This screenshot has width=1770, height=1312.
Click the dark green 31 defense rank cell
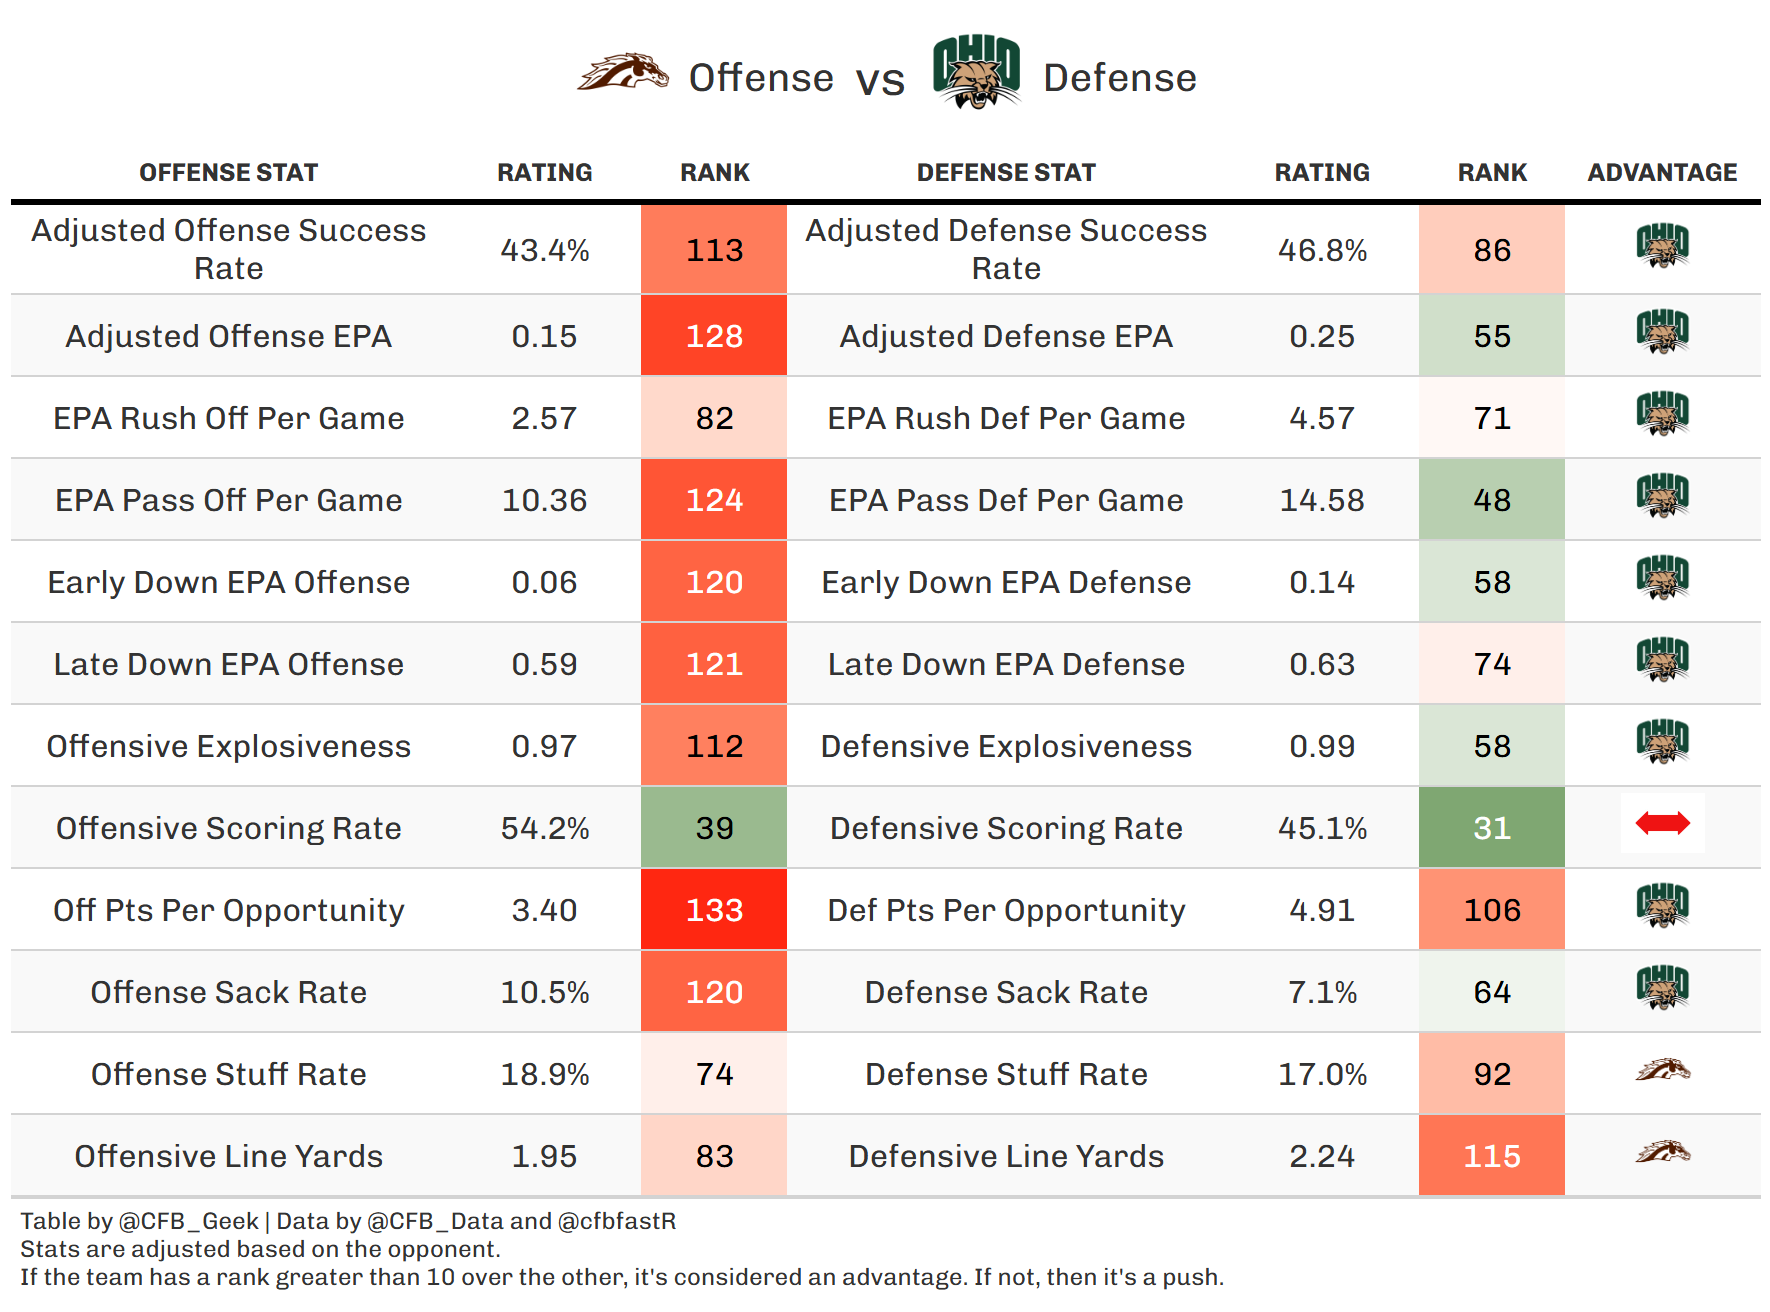(x=1491, y=828)
